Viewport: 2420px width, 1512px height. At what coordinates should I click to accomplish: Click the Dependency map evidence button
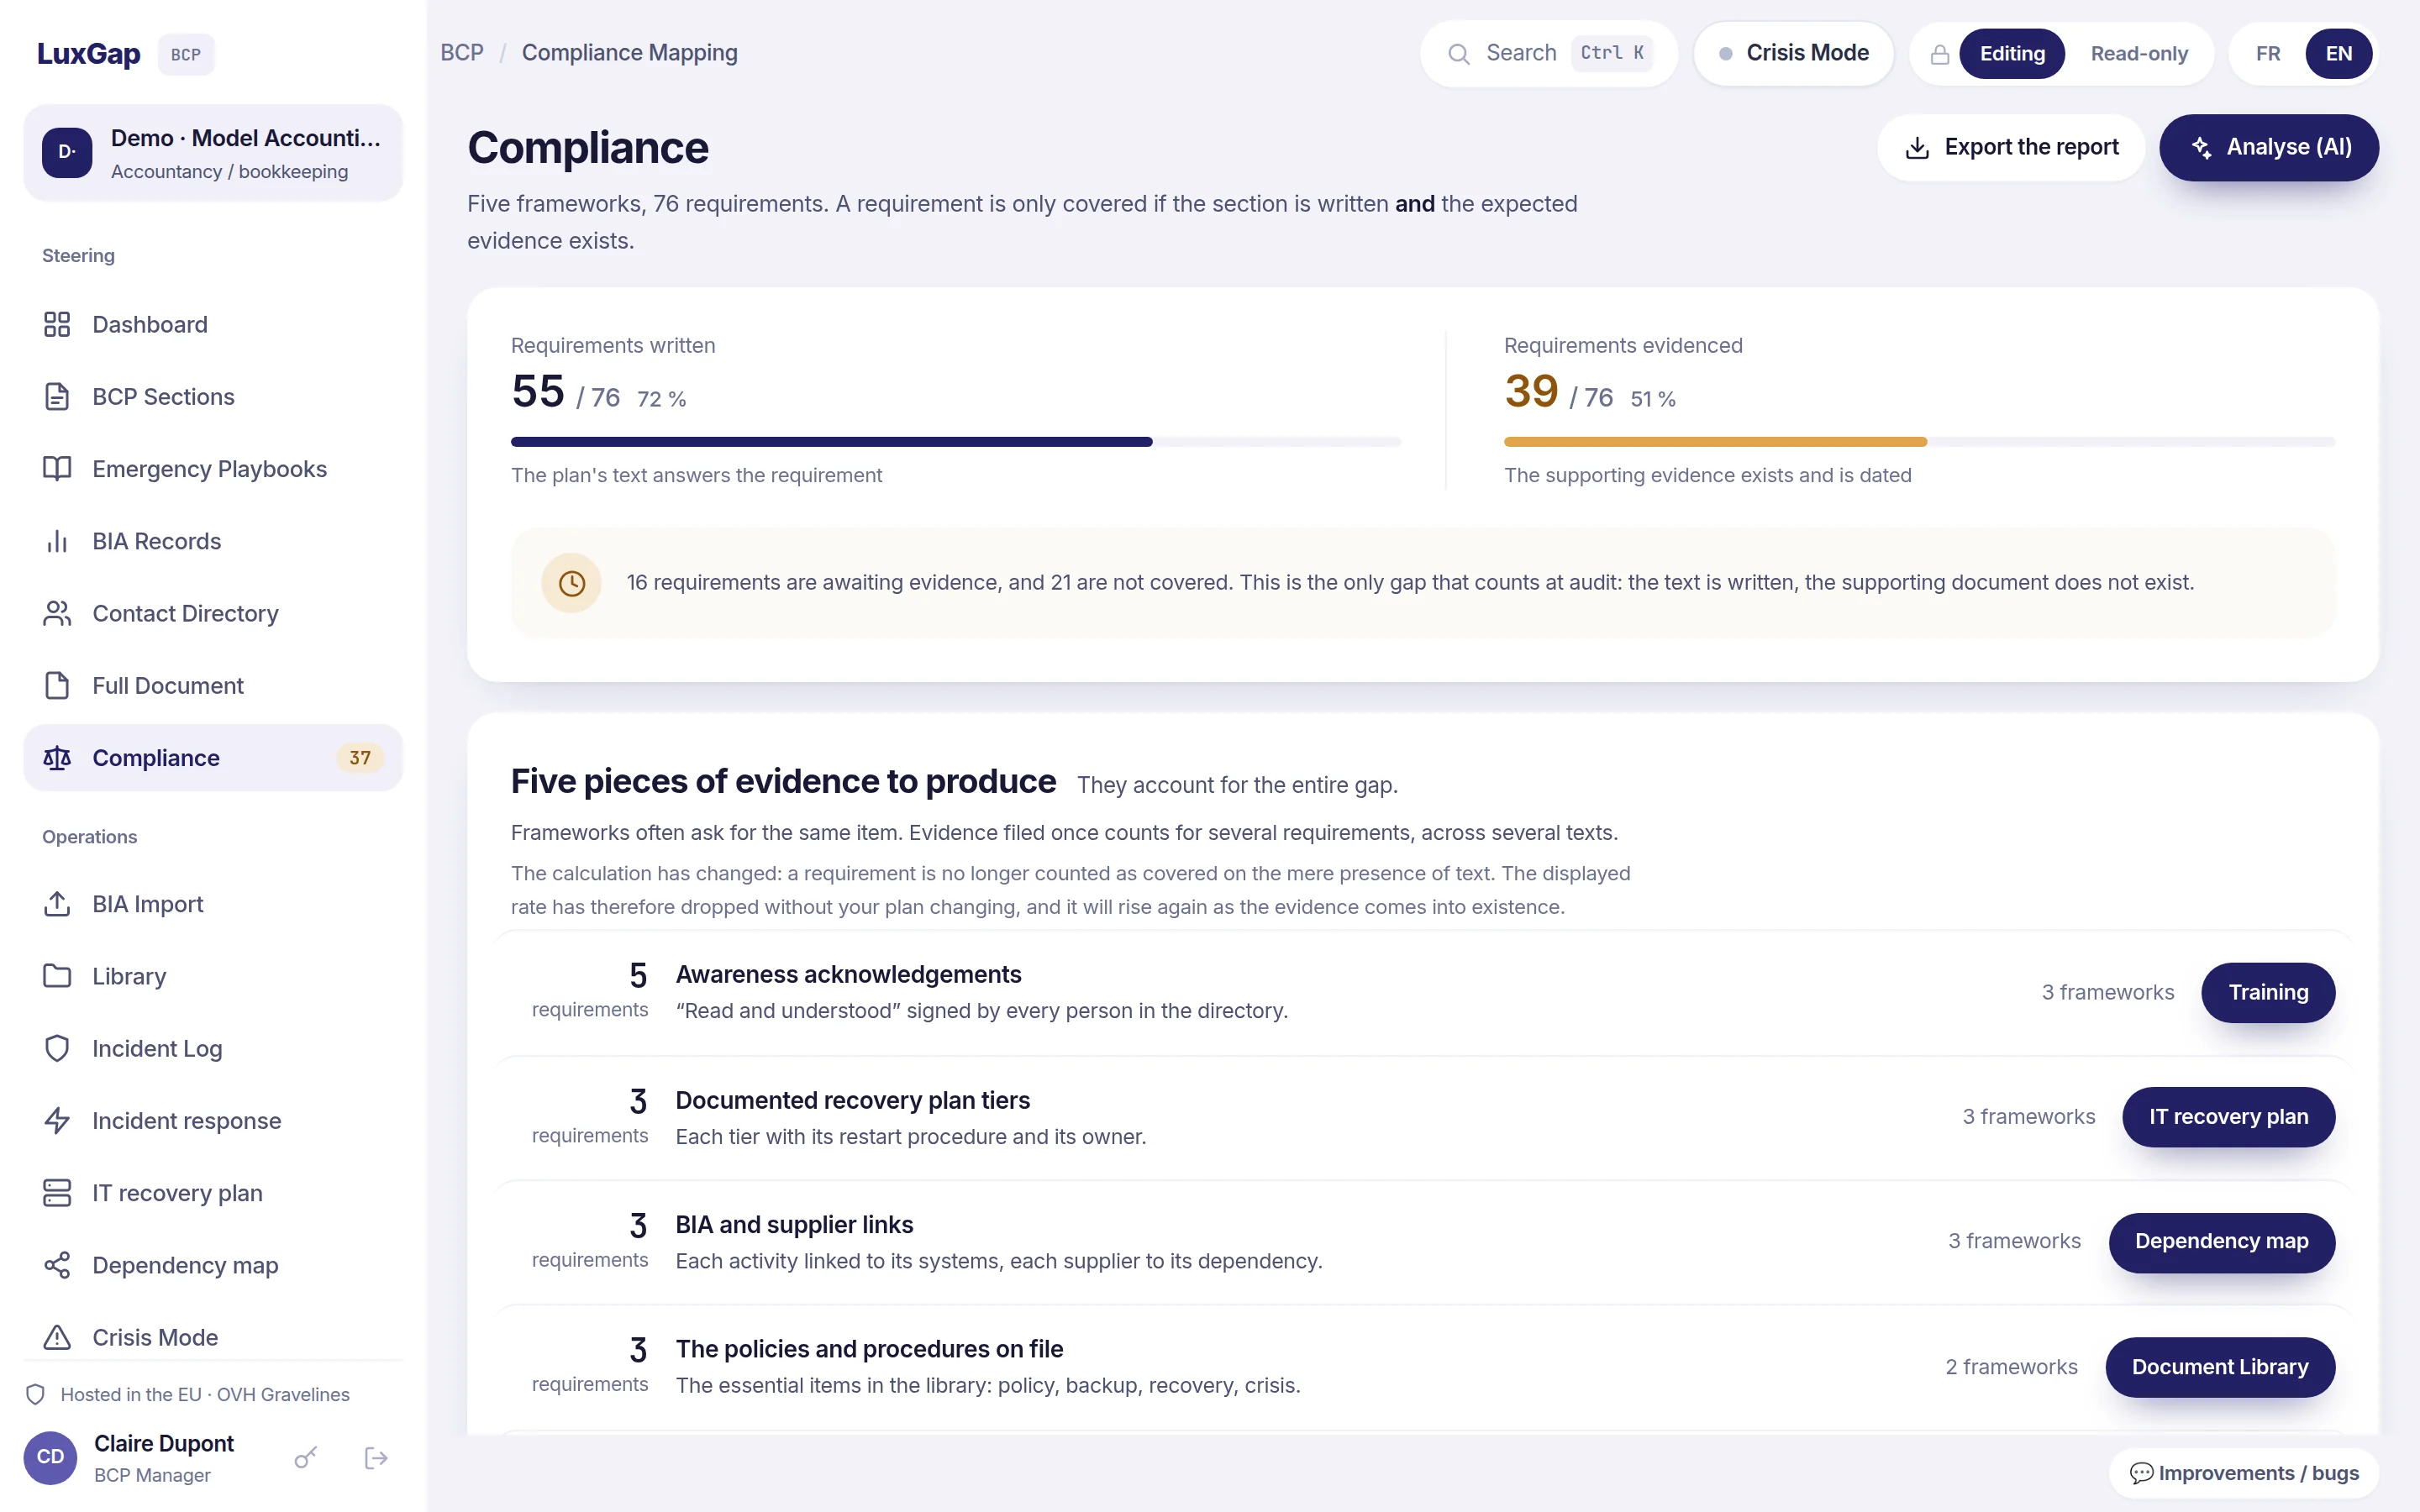point(2221,1242)
